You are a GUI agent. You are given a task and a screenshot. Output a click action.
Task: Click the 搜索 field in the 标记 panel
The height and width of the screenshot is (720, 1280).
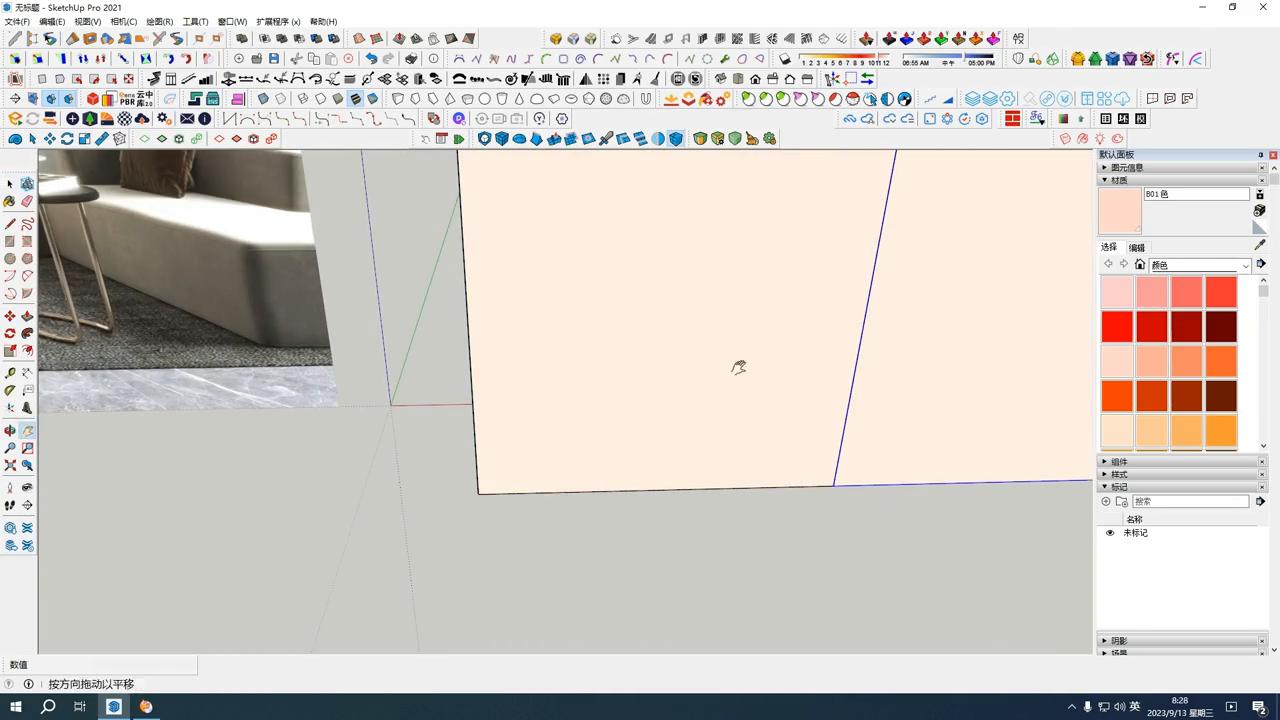pos(1190,500)
